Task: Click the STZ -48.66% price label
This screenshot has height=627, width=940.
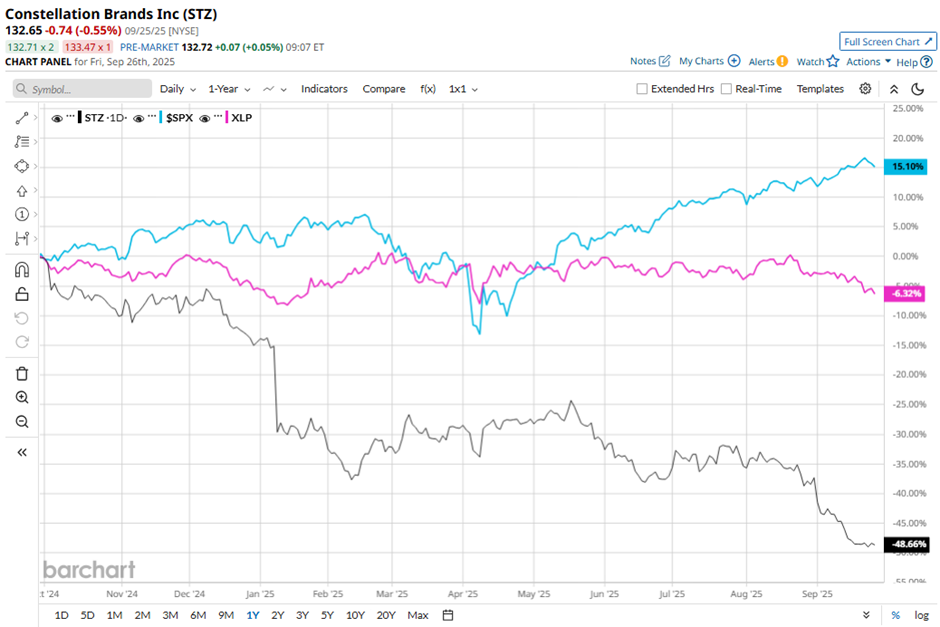Action: (907, 544)
